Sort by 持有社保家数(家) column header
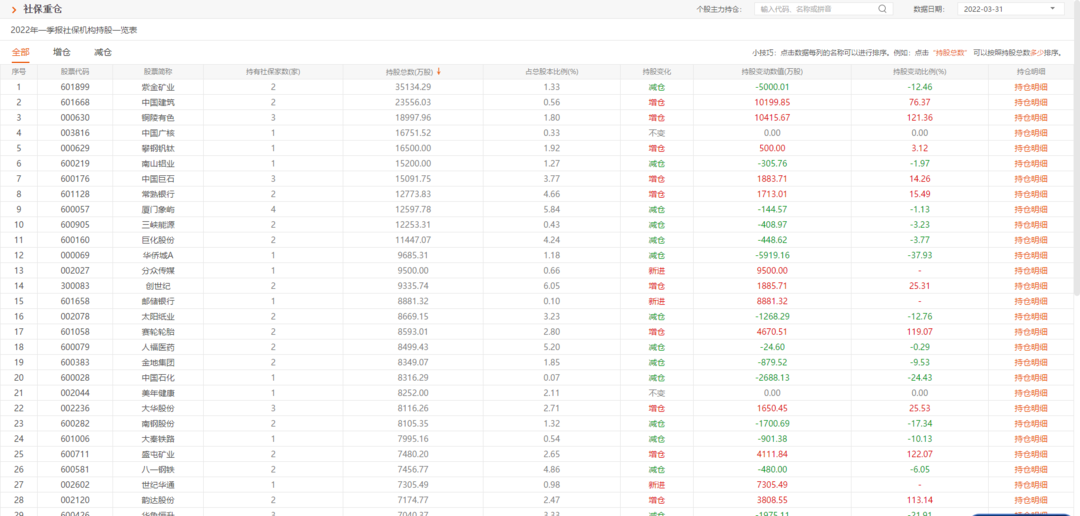Viewport: 1080px width, 516px height. coord(273,72)
